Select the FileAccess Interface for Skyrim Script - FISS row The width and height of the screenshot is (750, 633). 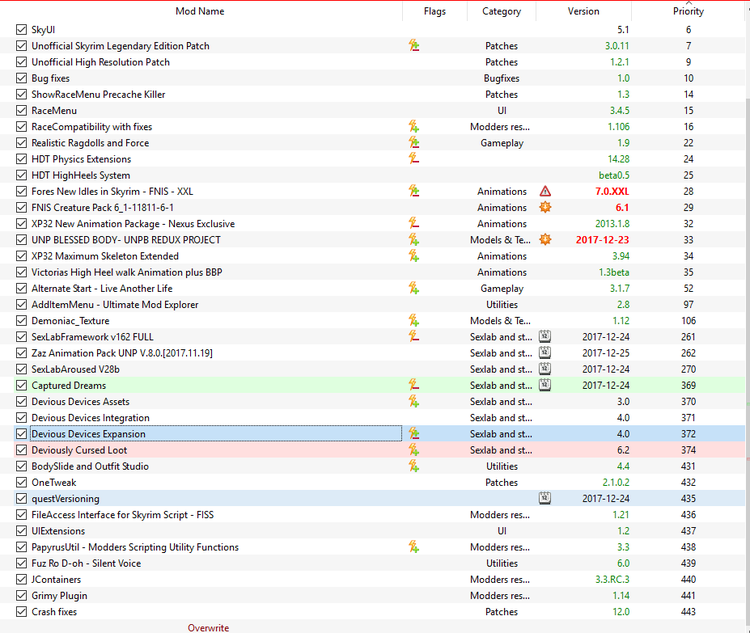373,515
